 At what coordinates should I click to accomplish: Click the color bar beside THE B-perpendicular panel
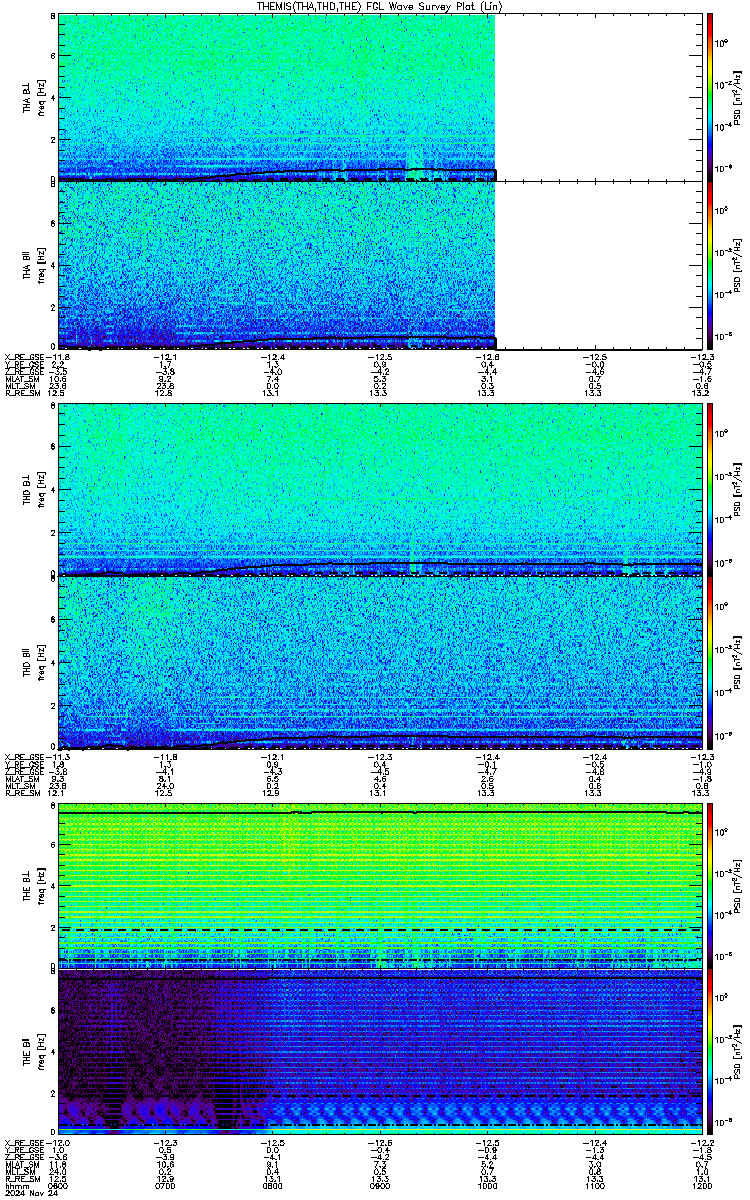[x=710, y=886]
